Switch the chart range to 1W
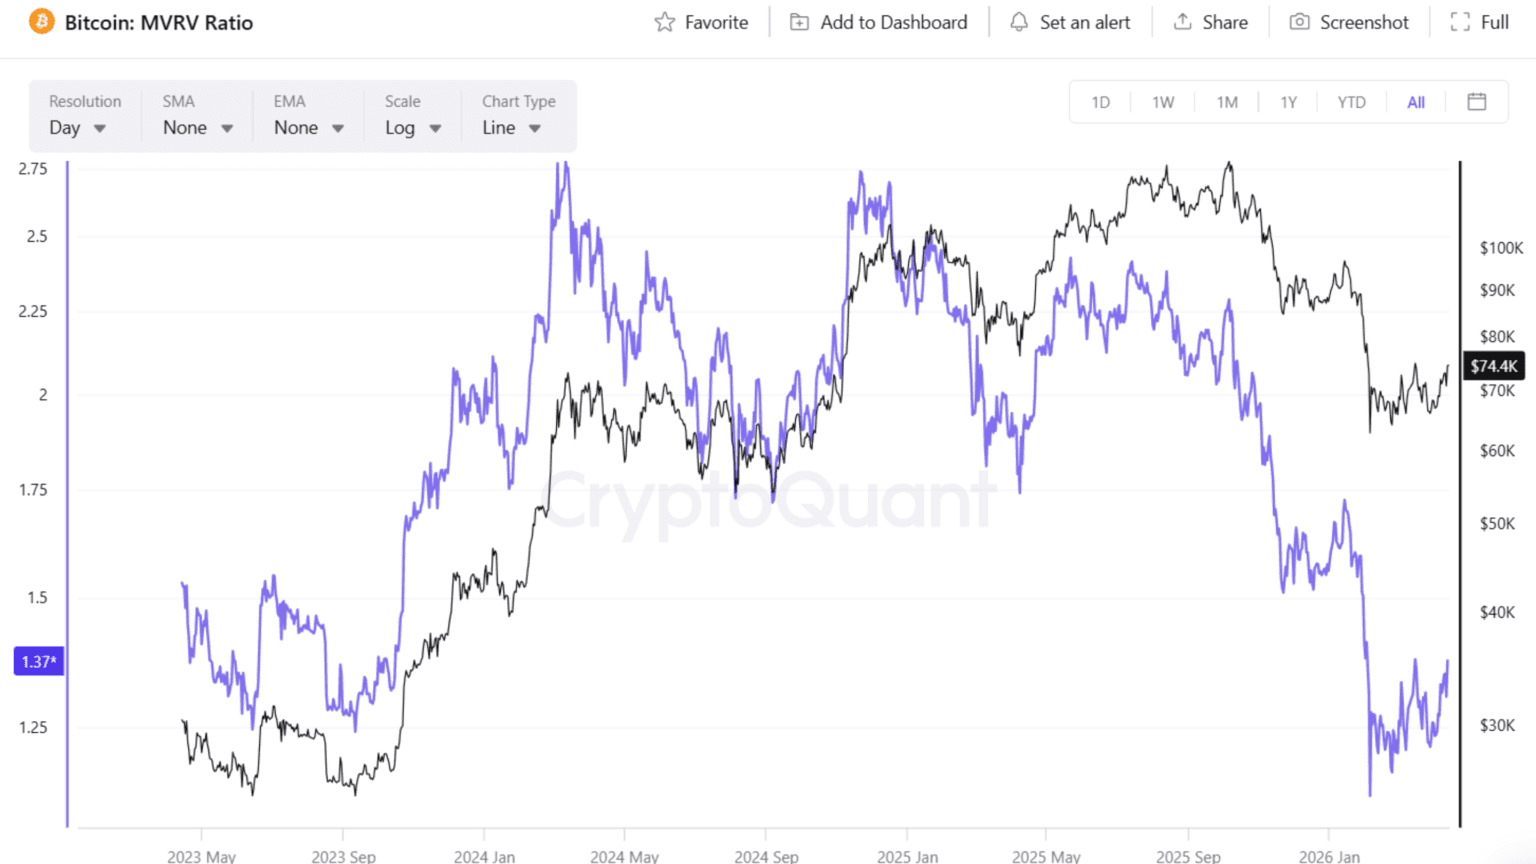 click(x=1163, y=102)
